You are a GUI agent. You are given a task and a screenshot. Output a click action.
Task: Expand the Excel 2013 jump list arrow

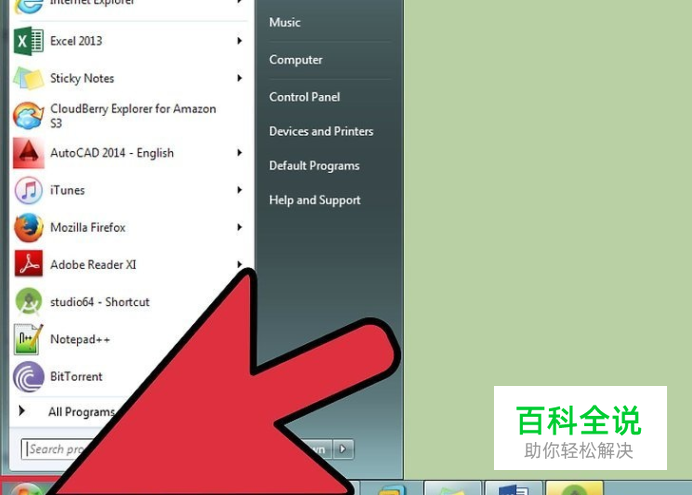pyautogui.click(x=240, y=41)
